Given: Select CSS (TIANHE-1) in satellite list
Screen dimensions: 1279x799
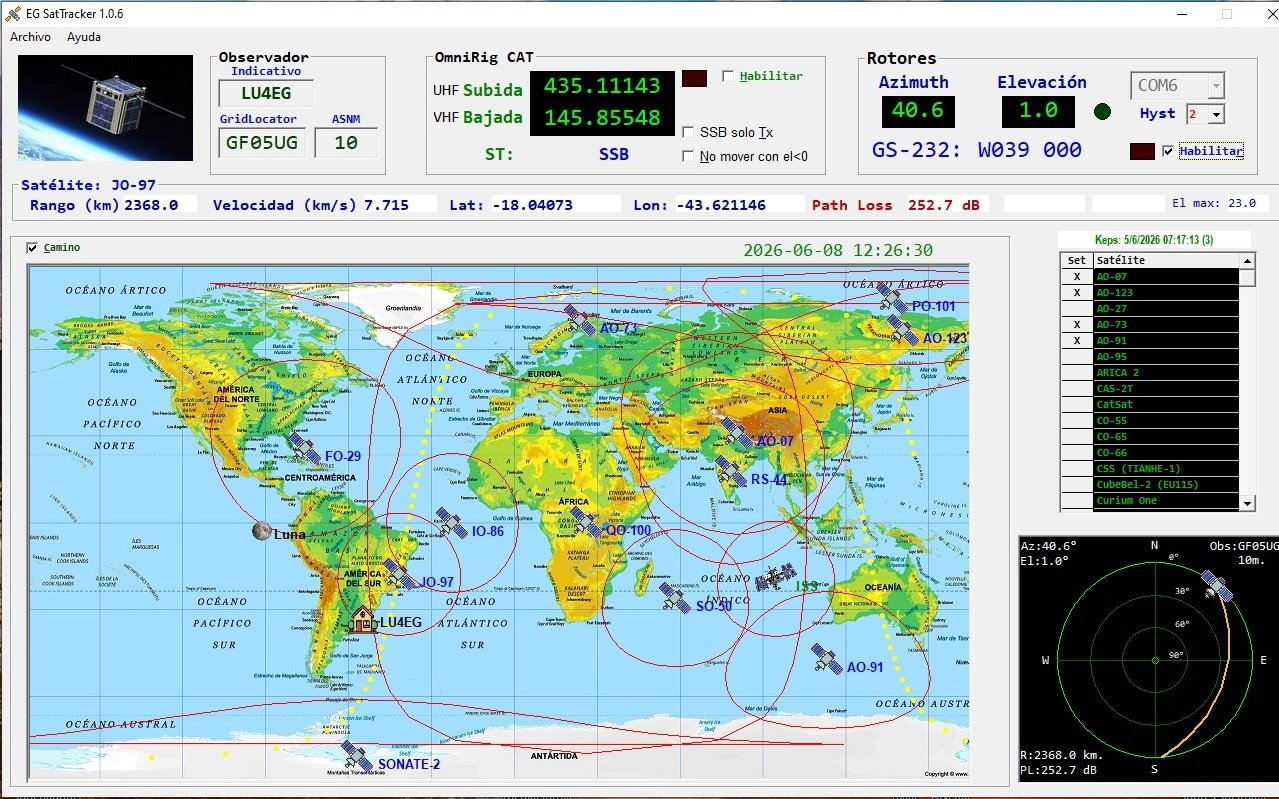Looking at the screenshot, I should pyautogui.click(x=1166, y=469).
